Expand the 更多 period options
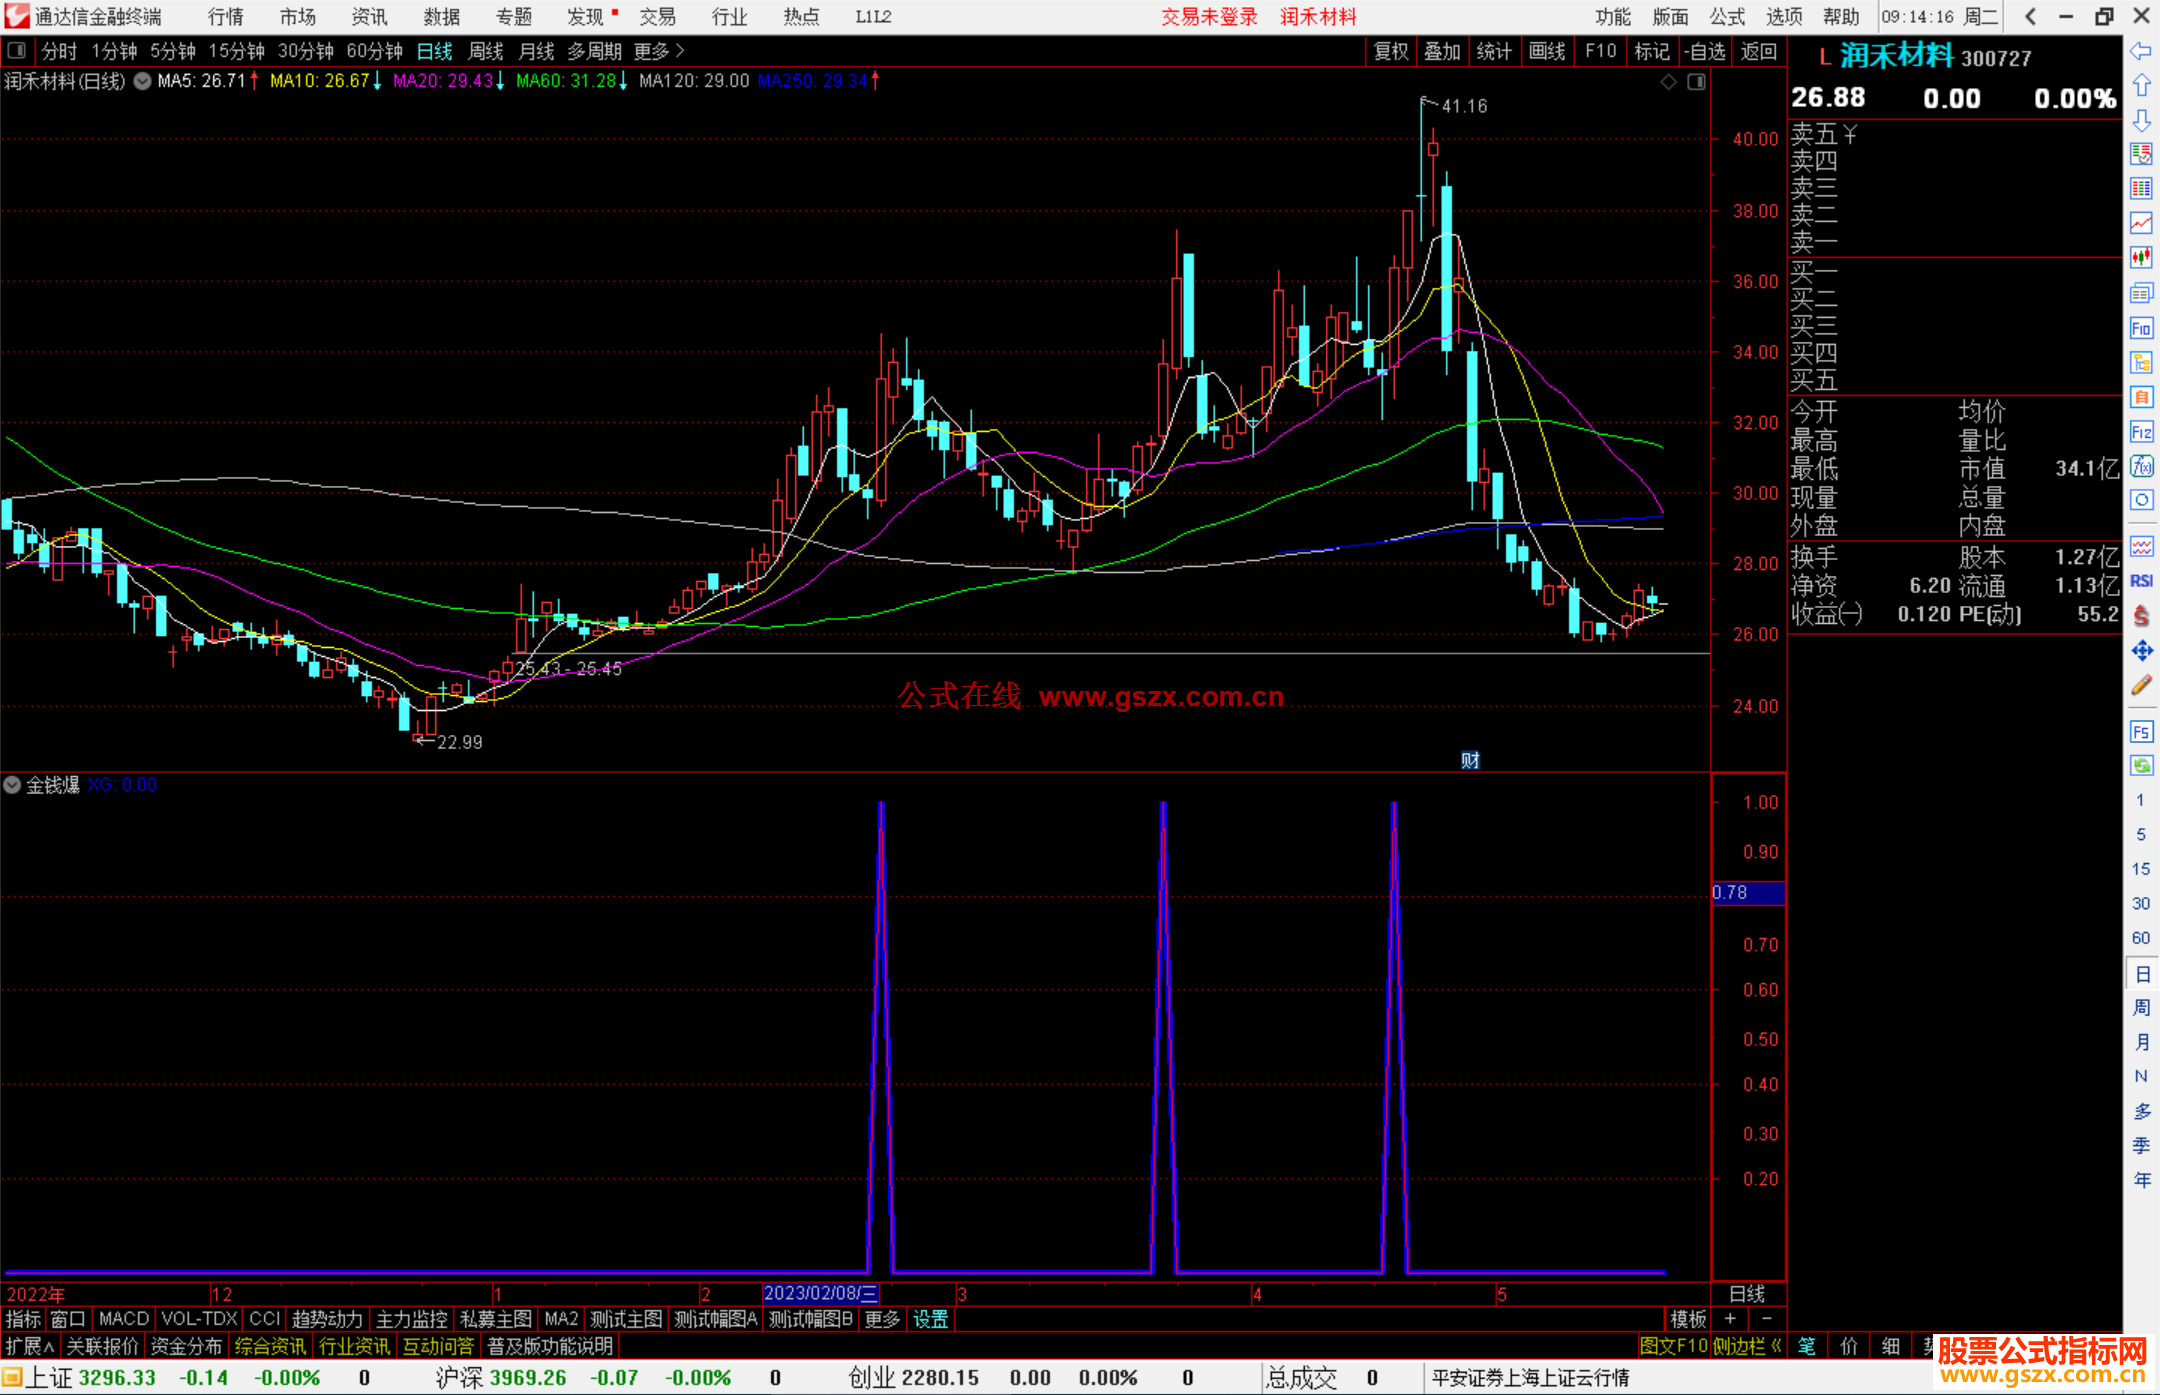Screen dimensions: 2160x1395 coord(659,51)
